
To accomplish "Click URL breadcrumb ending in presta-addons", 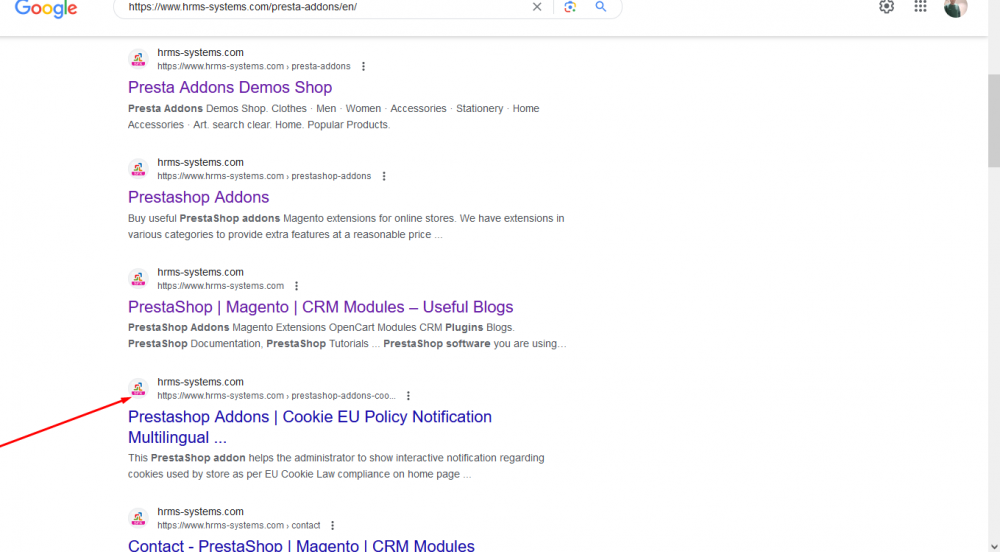I will pos(254,66).
